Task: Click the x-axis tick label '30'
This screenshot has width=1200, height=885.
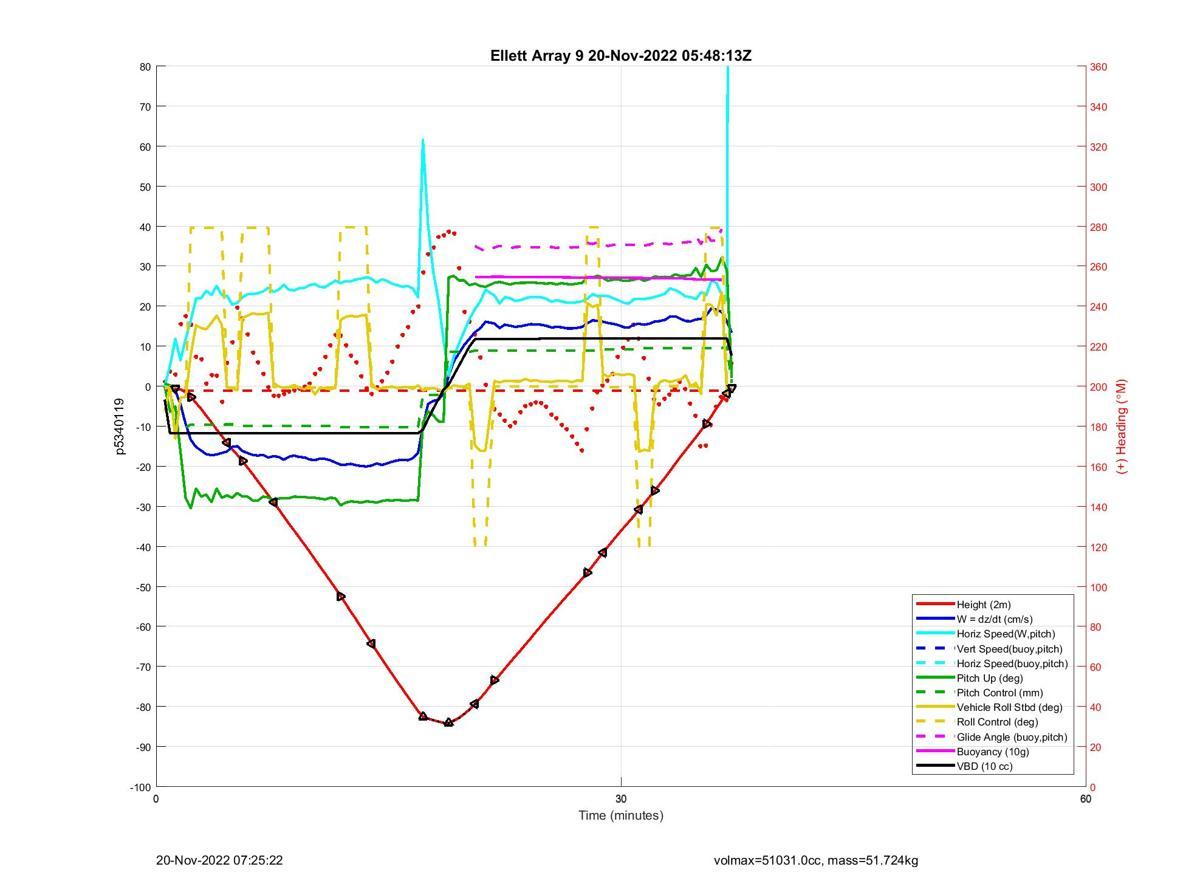Action: point(621,798)
